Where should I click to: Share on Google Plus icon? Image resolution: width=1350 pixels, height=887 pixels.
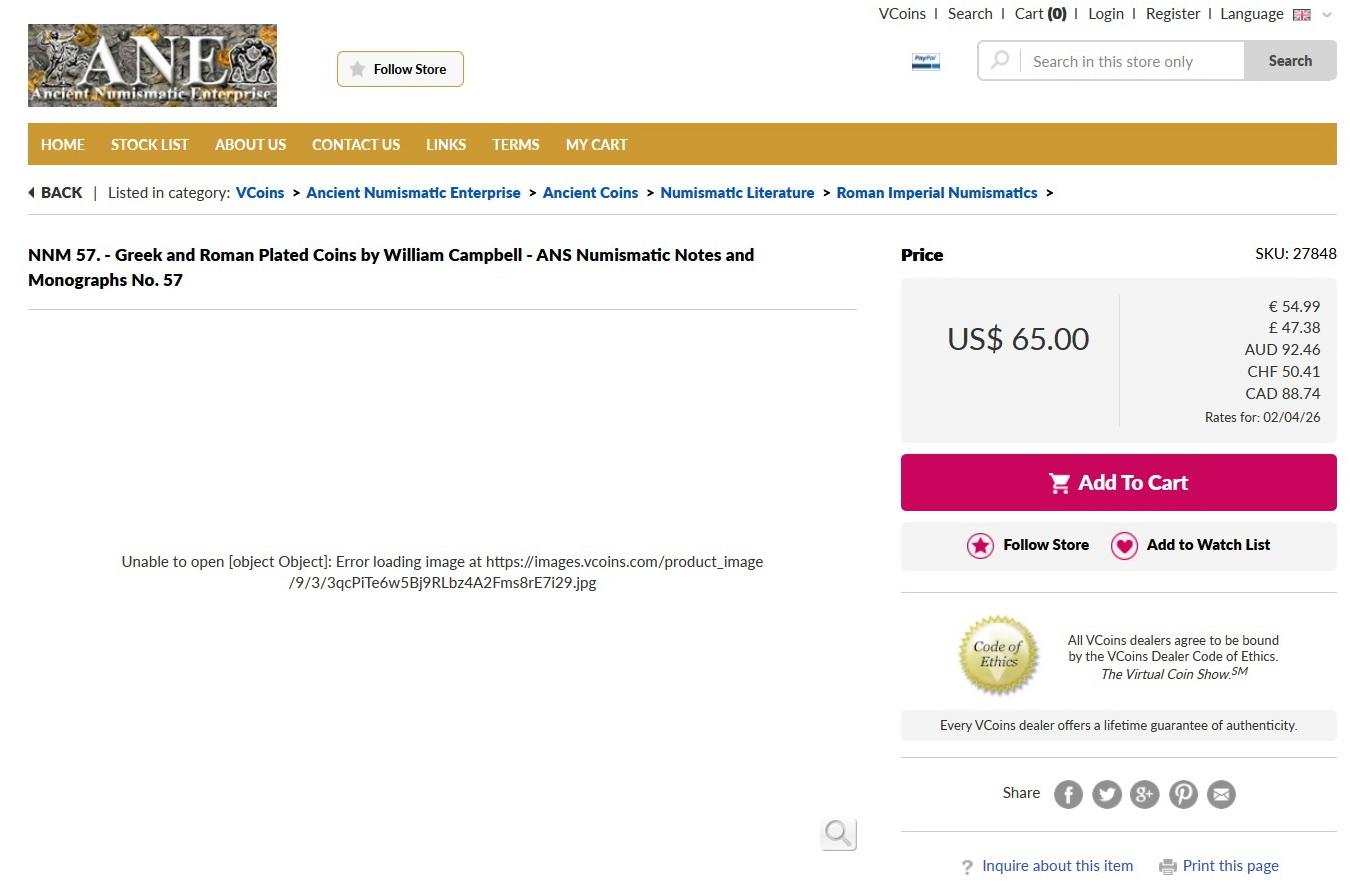(1144, 795)
